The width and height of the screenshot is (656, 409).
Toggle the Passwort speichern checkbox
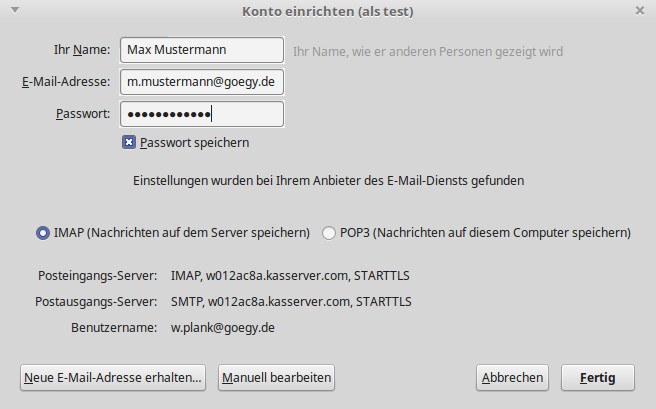(129, 143)
